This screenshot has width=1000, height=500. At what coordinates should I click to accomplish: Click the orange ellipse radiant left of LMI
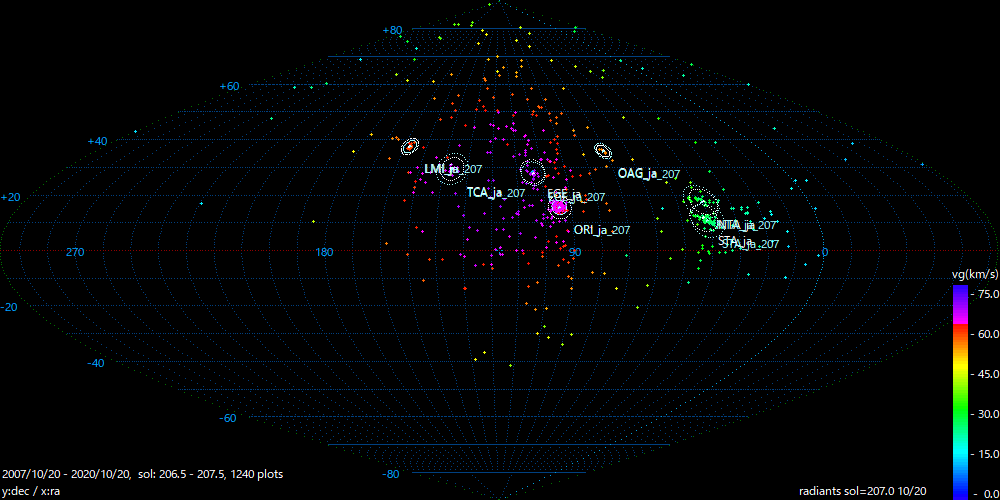(409, 147)
